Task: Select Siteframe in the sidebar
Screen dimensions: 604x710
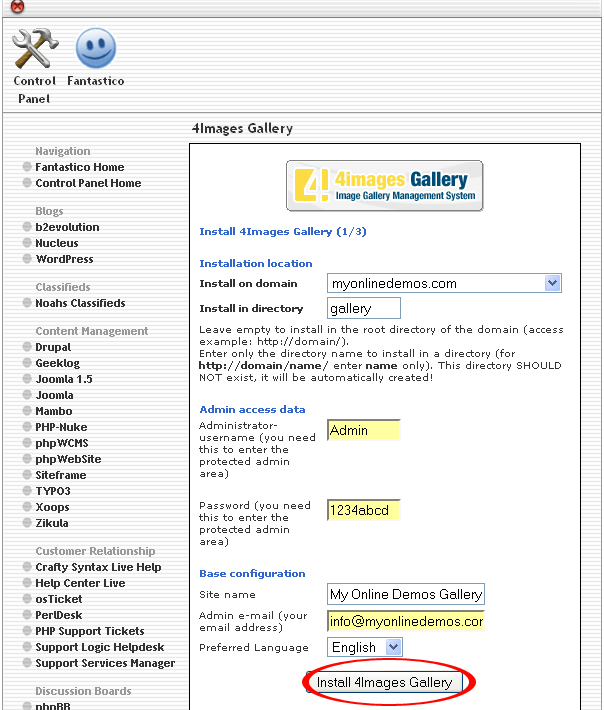Action: pyautogui.click(x=61, y=475)
